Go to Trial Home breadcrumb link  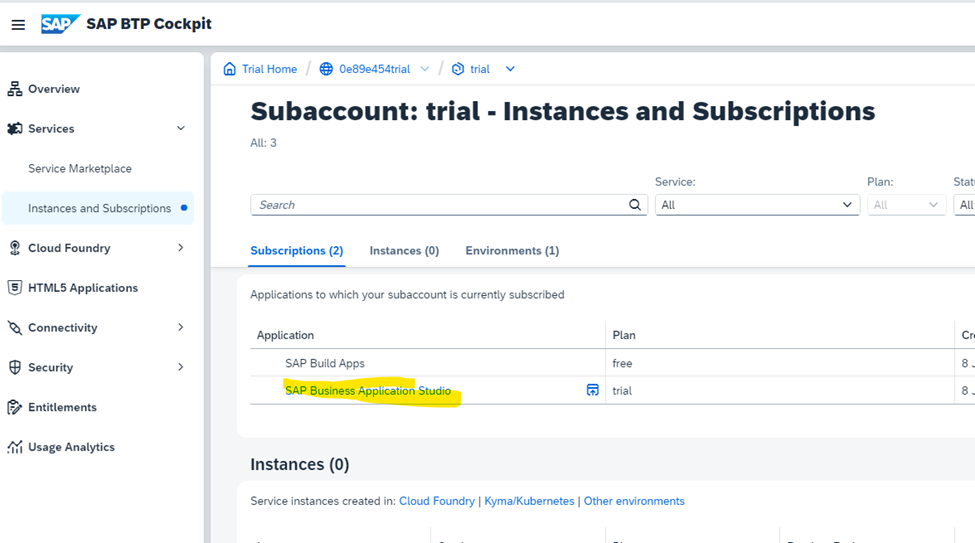click(x=269, y=69)
